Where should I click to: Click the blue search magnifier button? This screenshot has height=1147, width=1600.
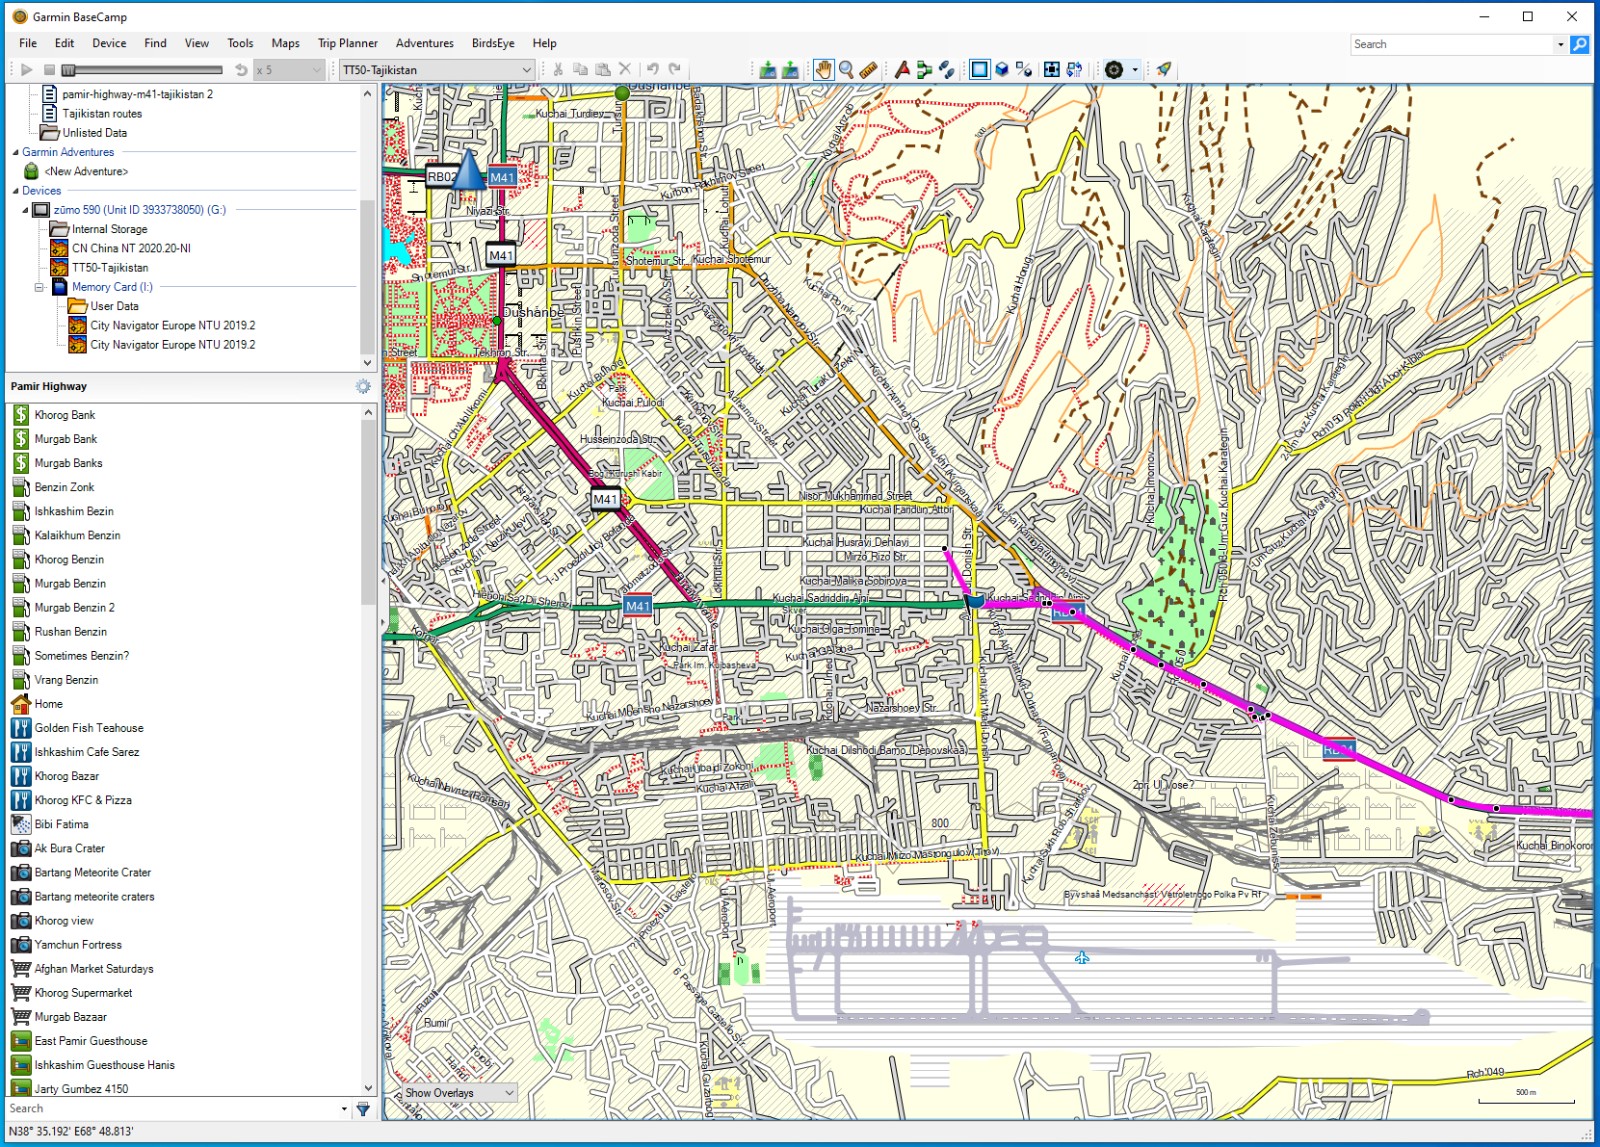1580,44
